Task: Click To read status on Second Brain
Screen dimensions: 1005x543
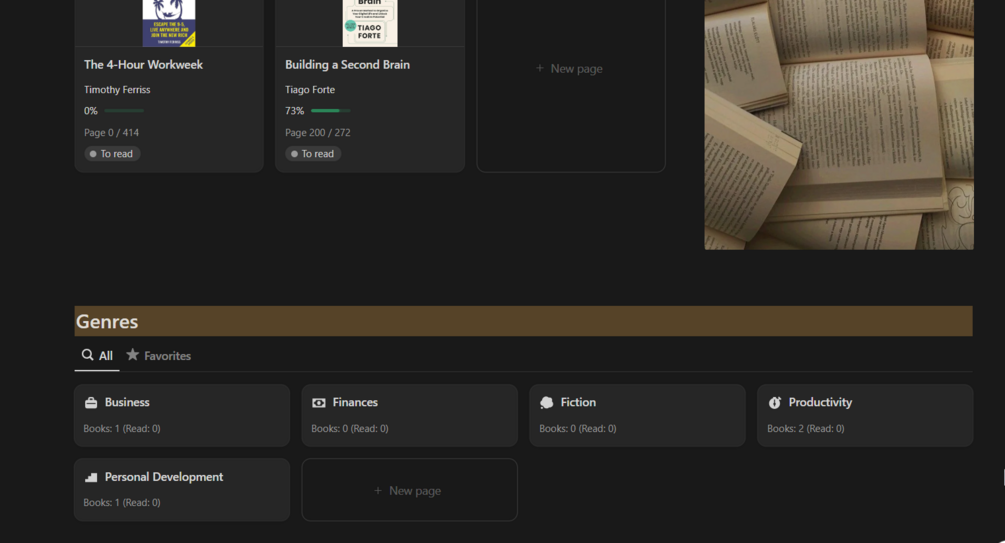Action: click(x=313, y=154)
